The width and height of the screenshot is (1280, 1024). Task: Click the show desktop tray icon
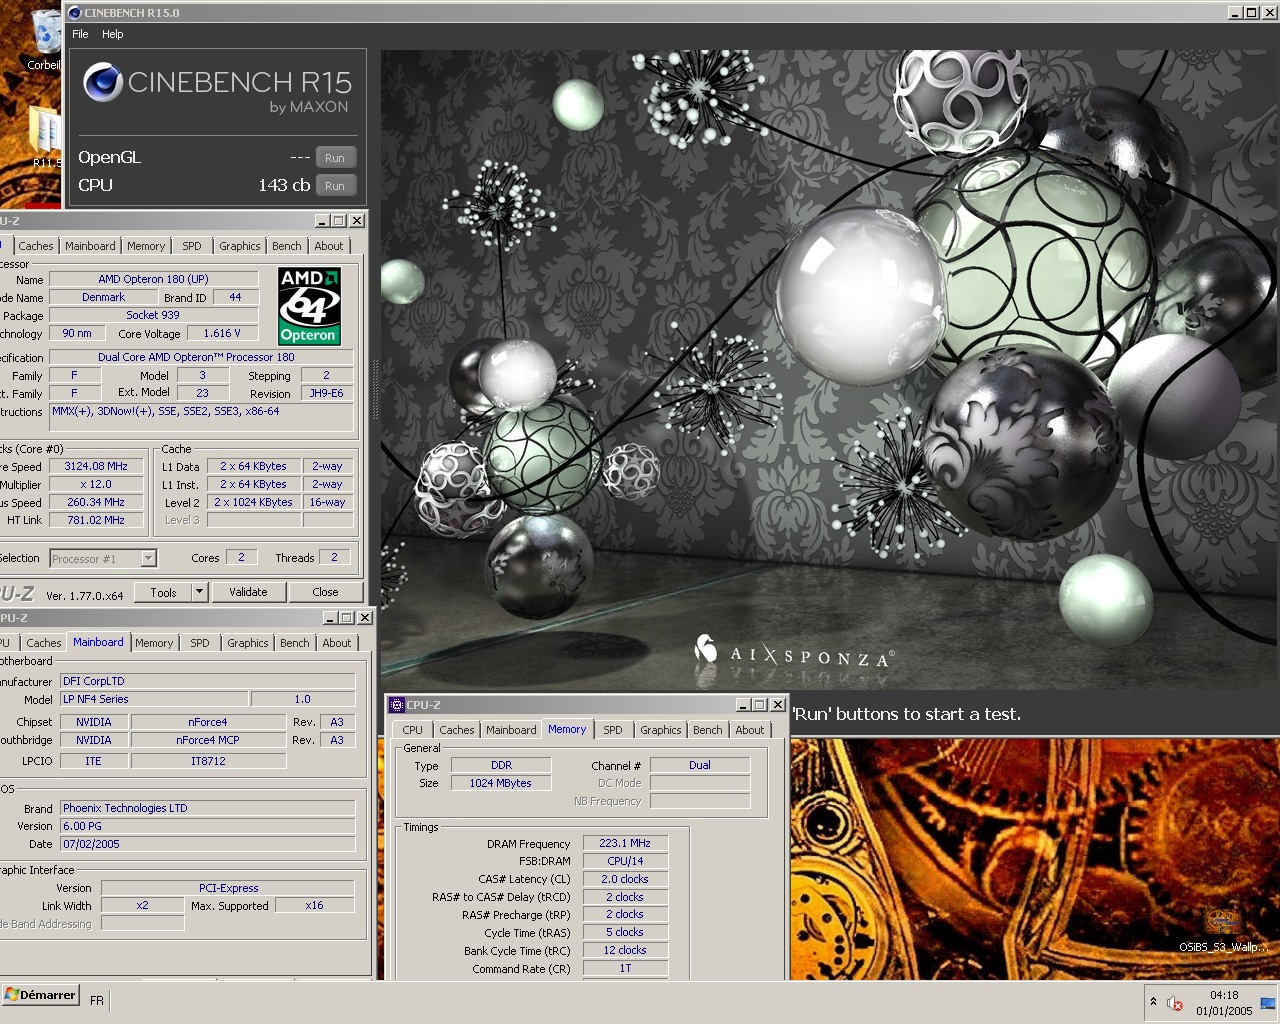1268,1003
